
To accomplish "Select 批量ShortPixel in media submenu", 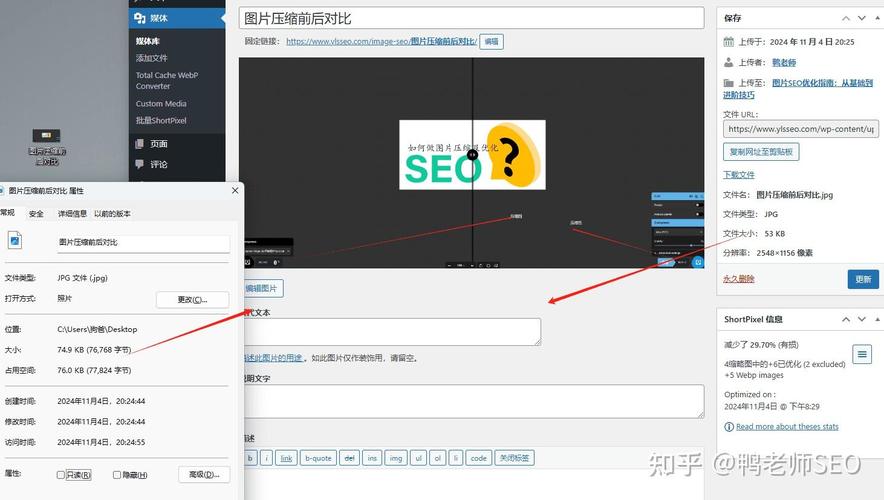I will click(x=161, y=121).
